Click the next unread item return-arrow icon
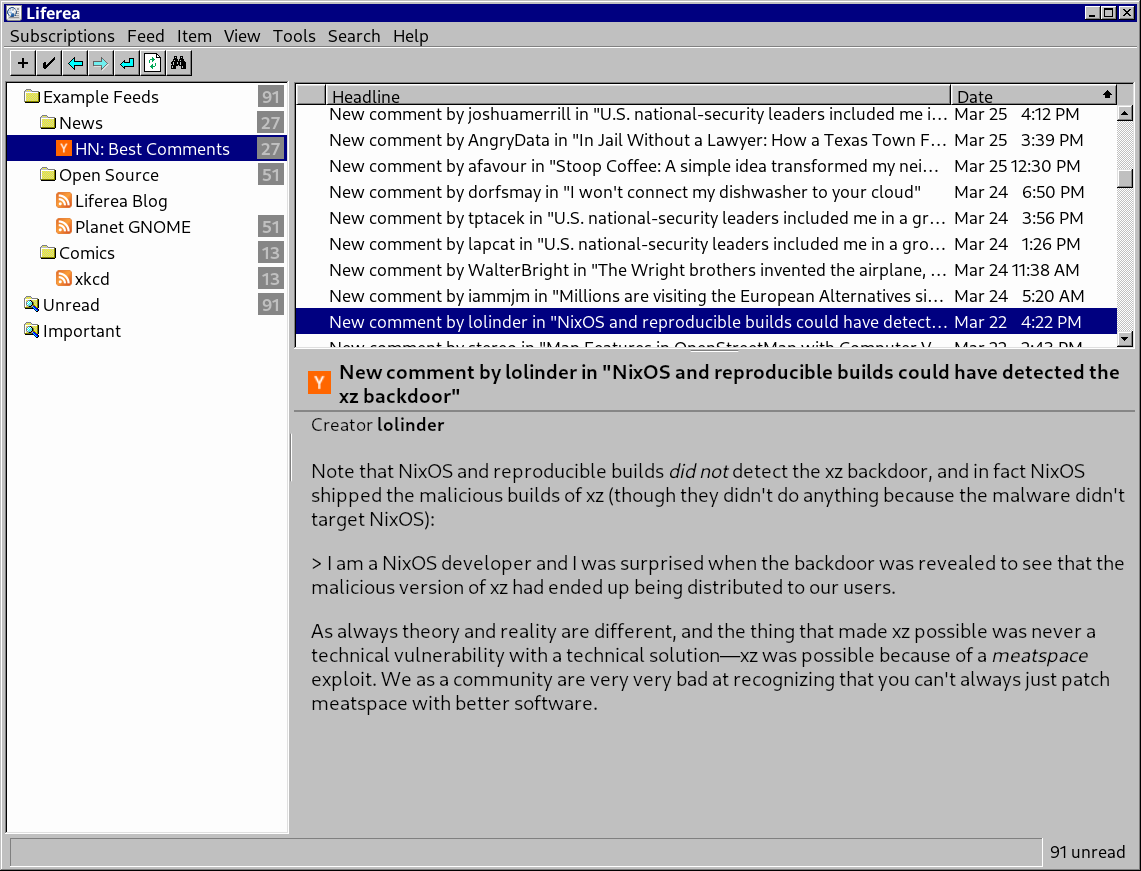Viewport: 1141px width, 871px height. [127, 64]
